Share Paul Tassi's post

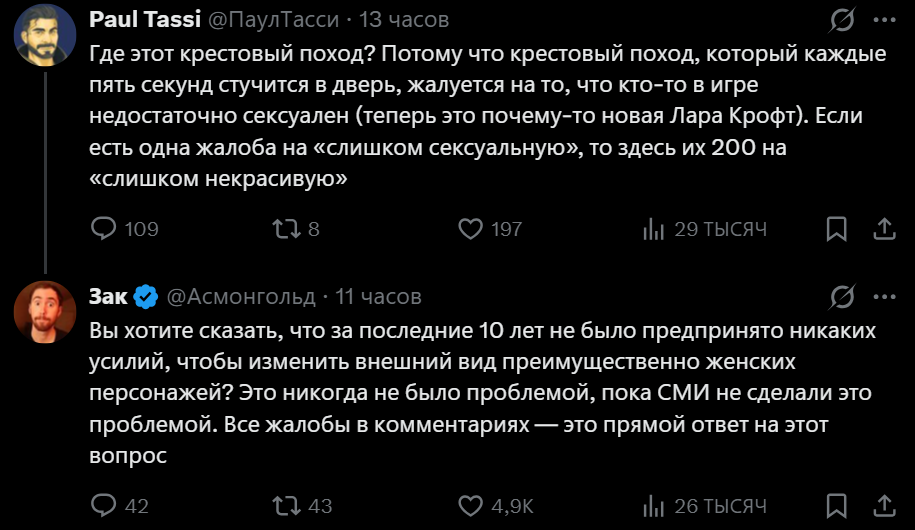coord(884,229)
